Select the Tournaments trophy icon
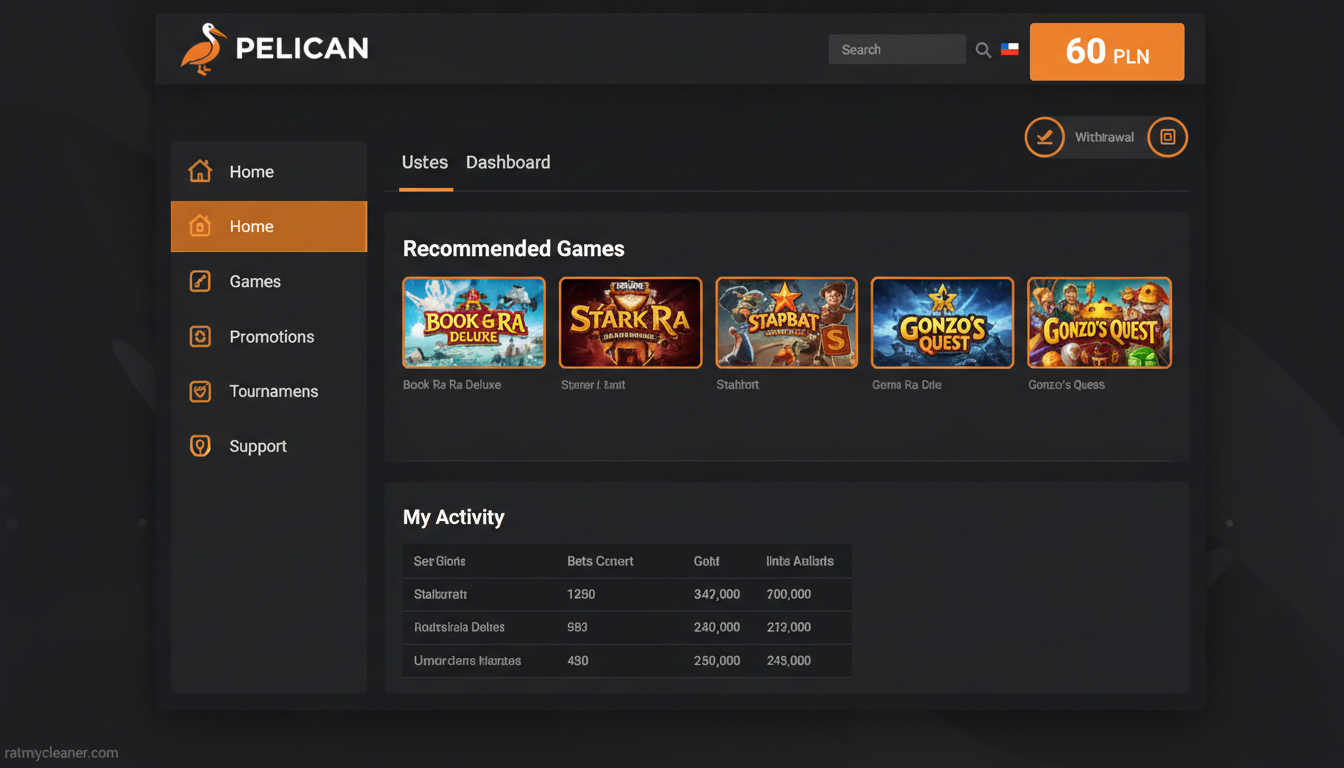The height and width of the screenshot is (768, 1344). pos(200,391)
